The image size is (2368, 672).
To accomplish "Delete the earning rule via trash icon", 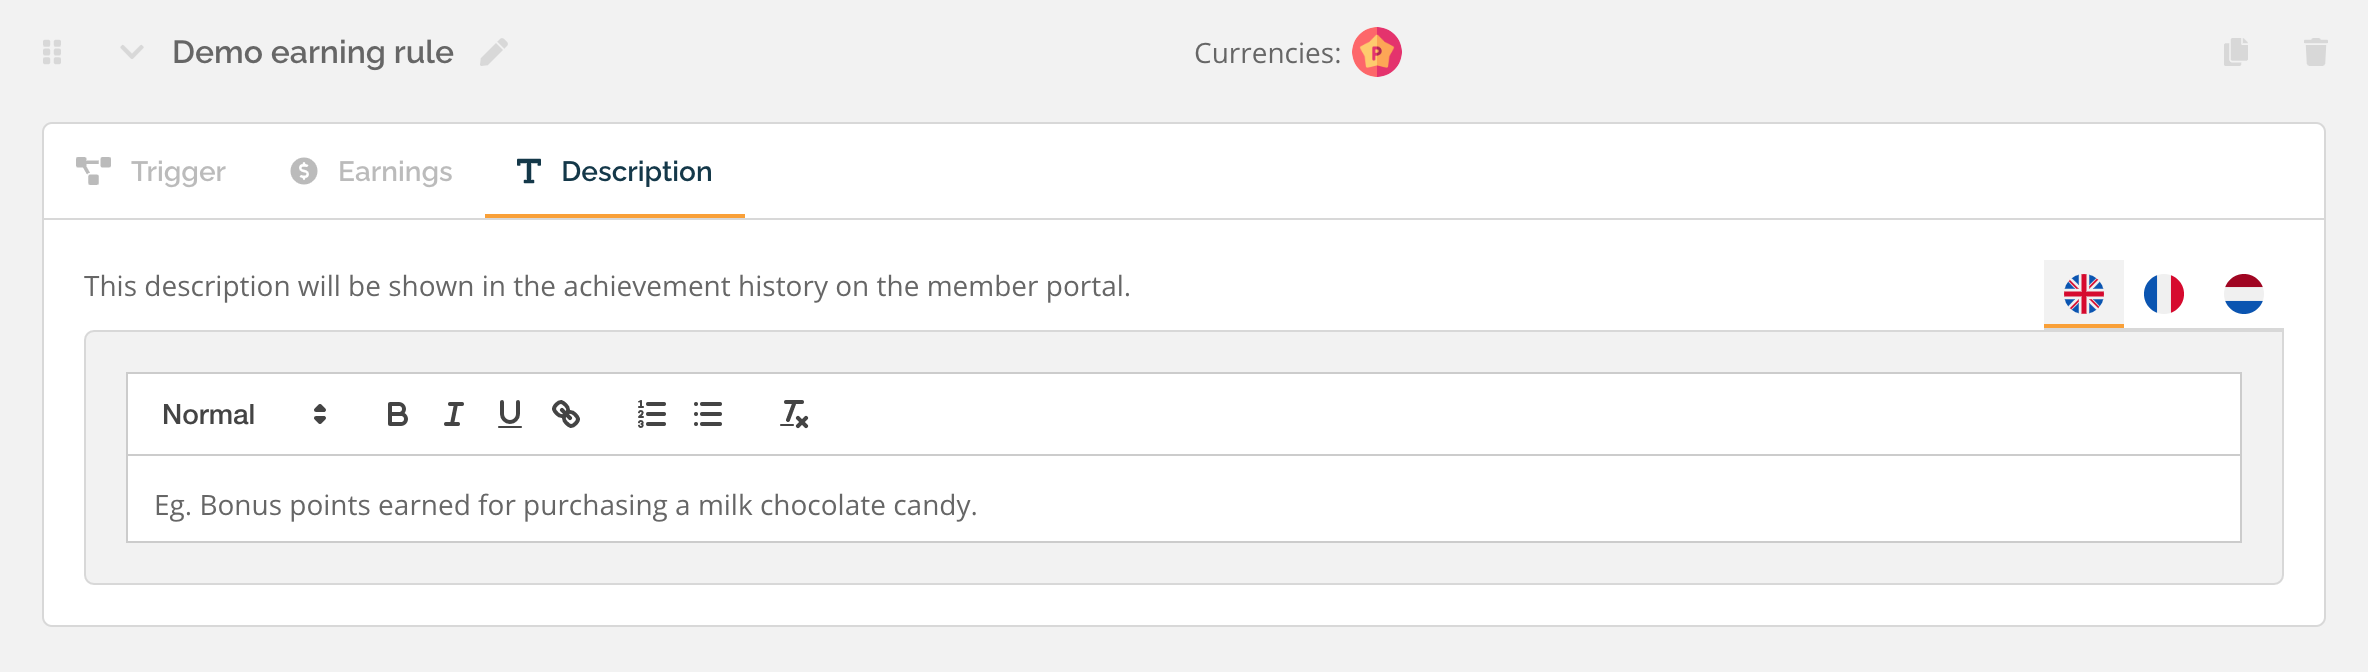I will point(2316,52).
